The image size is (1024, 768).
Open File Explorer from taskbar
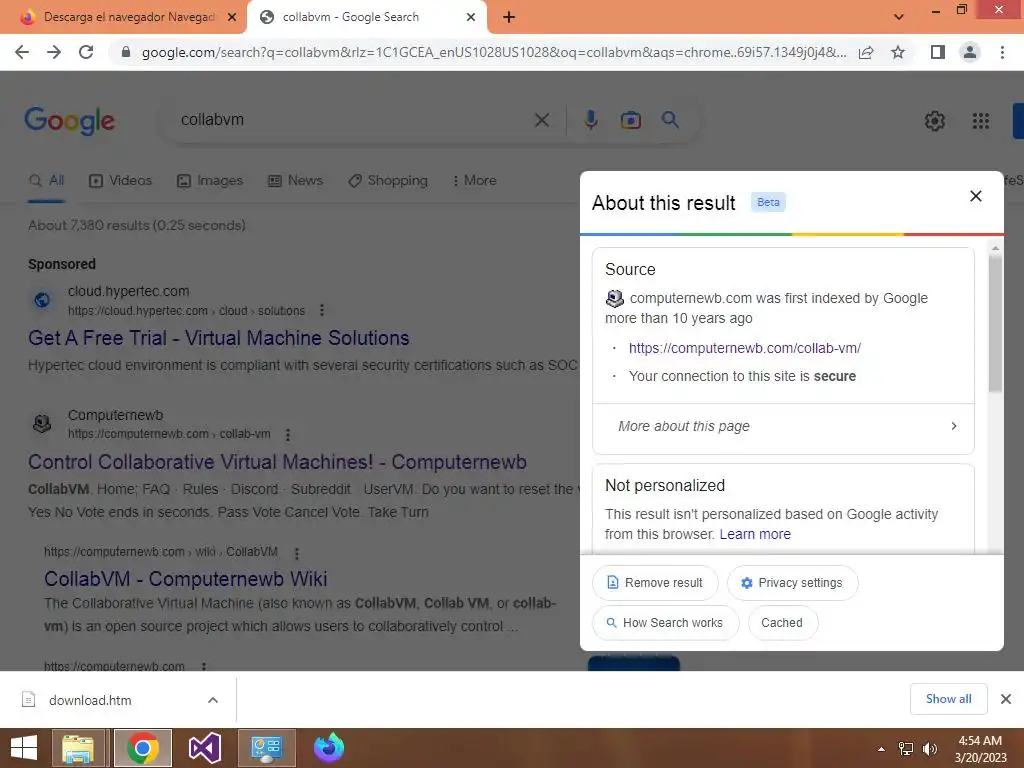coord(78,748)
